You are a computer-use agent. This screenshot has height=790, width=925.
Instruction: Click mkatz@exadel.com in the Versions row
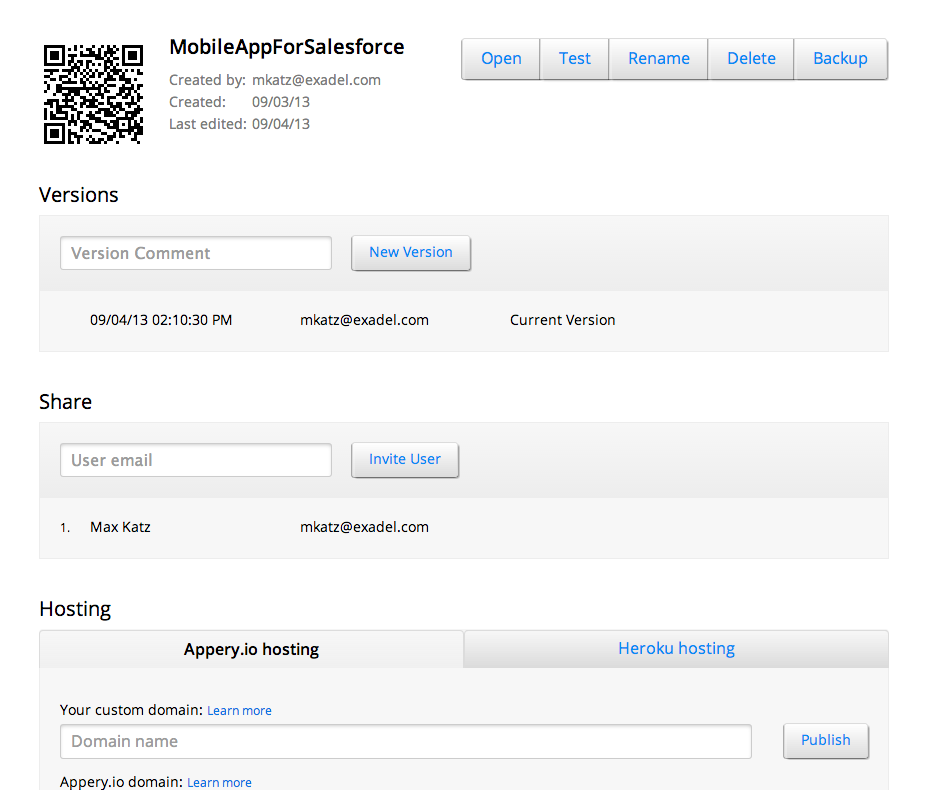pyautogui.click(x=364, y=320)
